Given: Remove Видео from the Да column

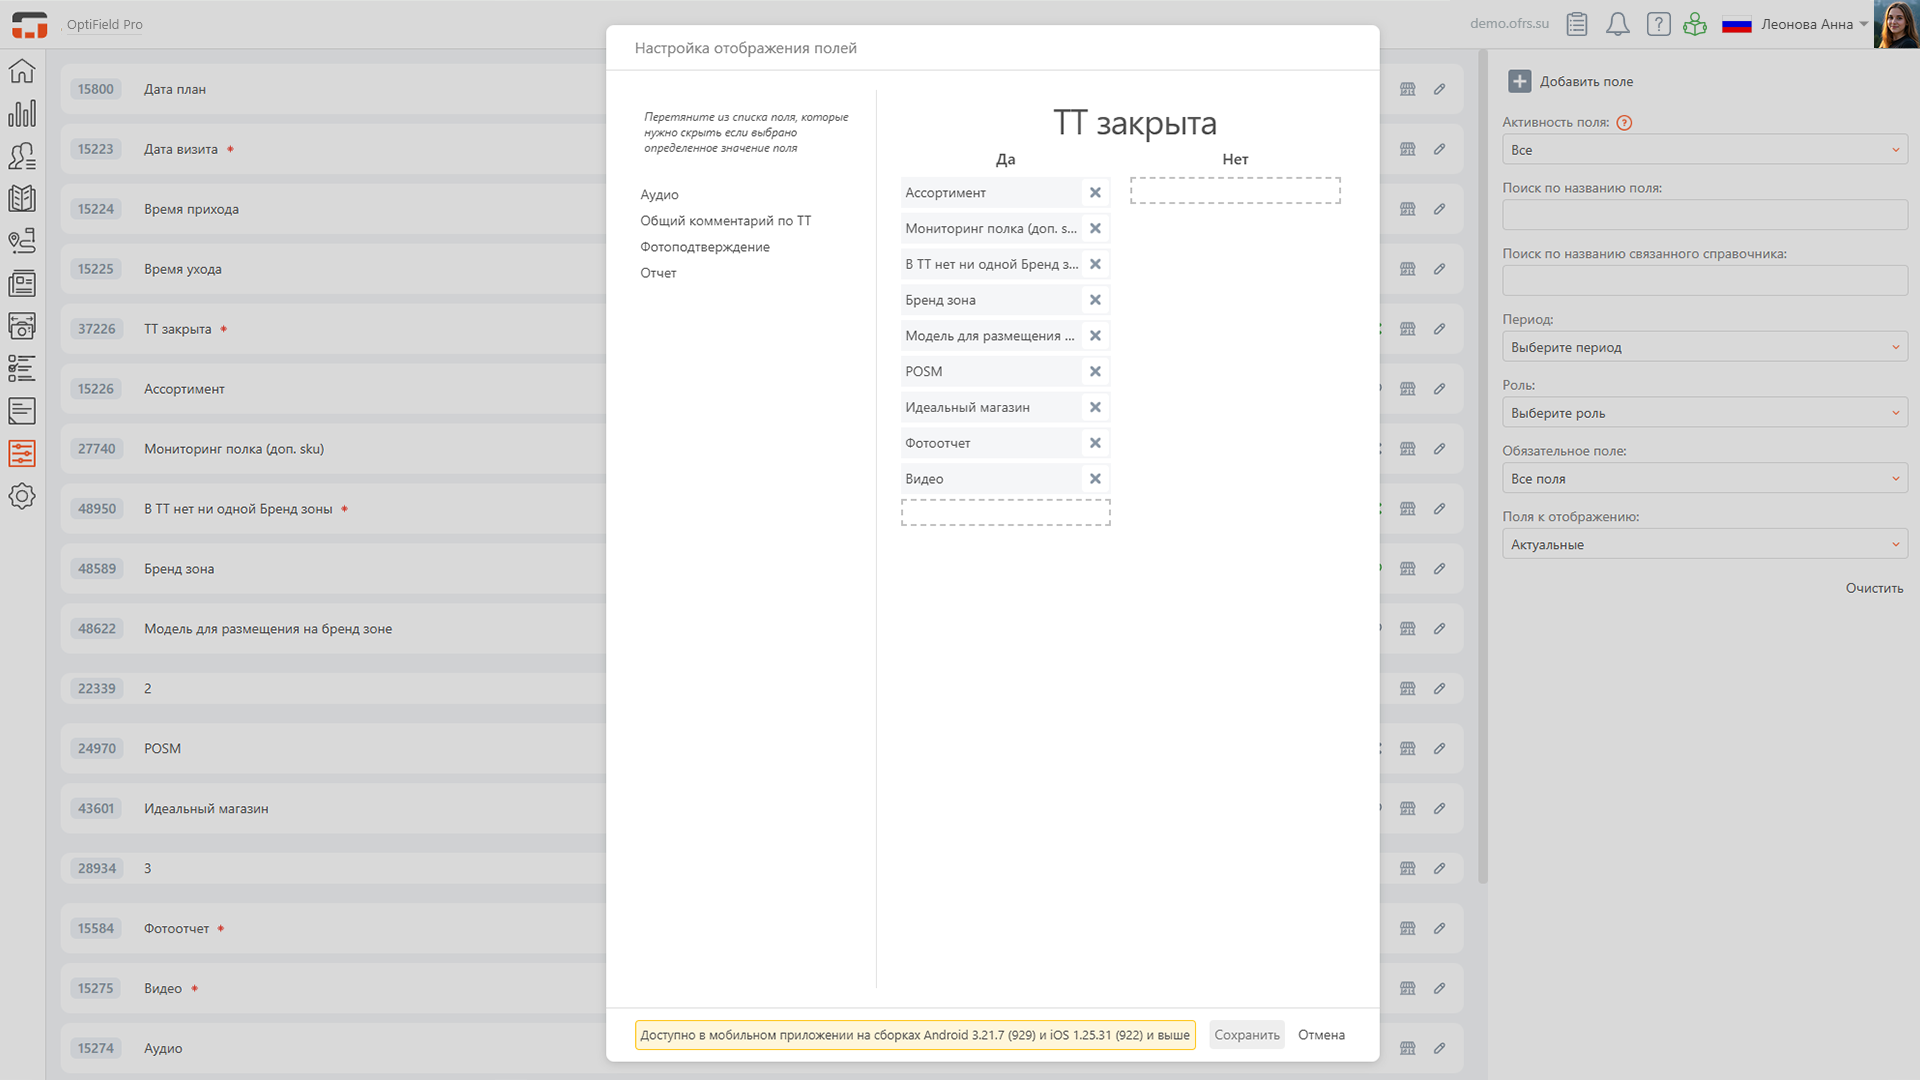Looking at the screenshot, I should pos(1095,479).
